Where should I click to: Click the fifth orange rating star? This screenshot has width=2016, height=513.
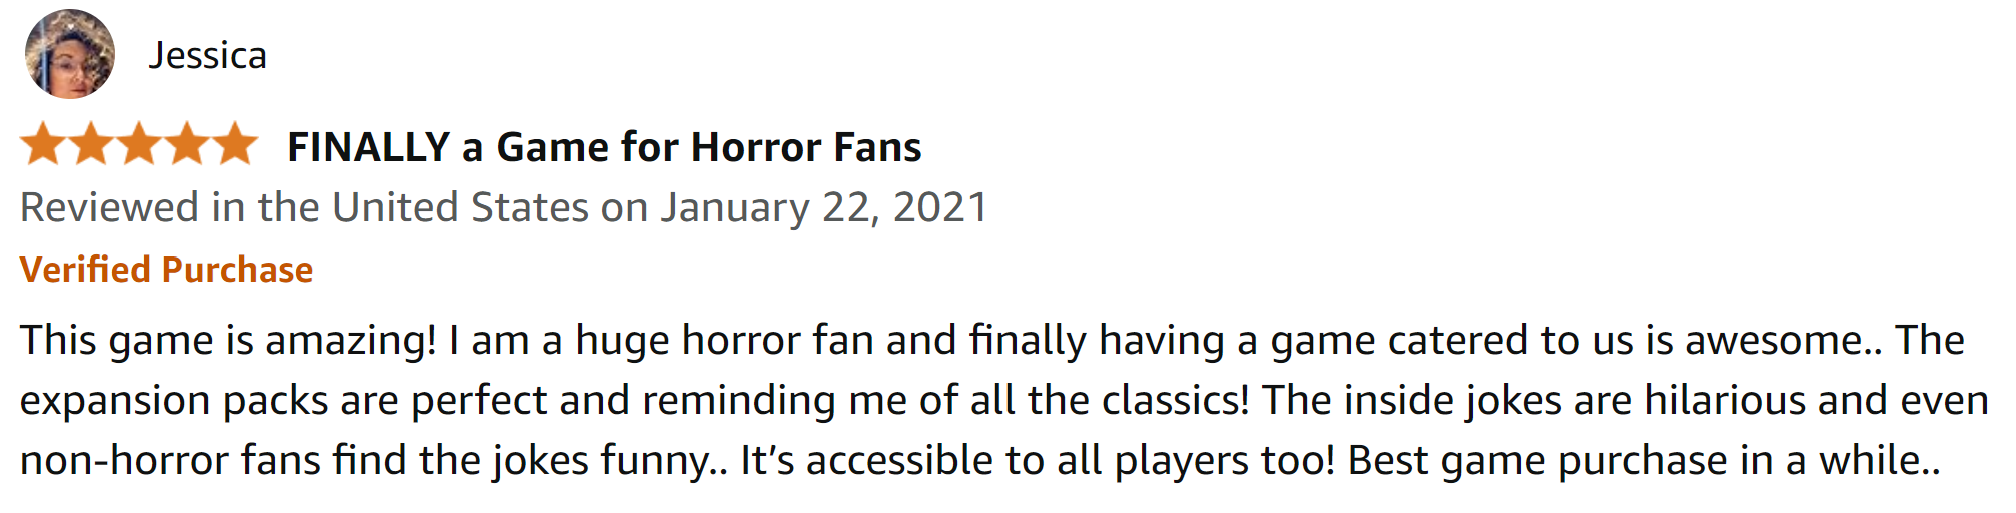click(x=235, y=144)
